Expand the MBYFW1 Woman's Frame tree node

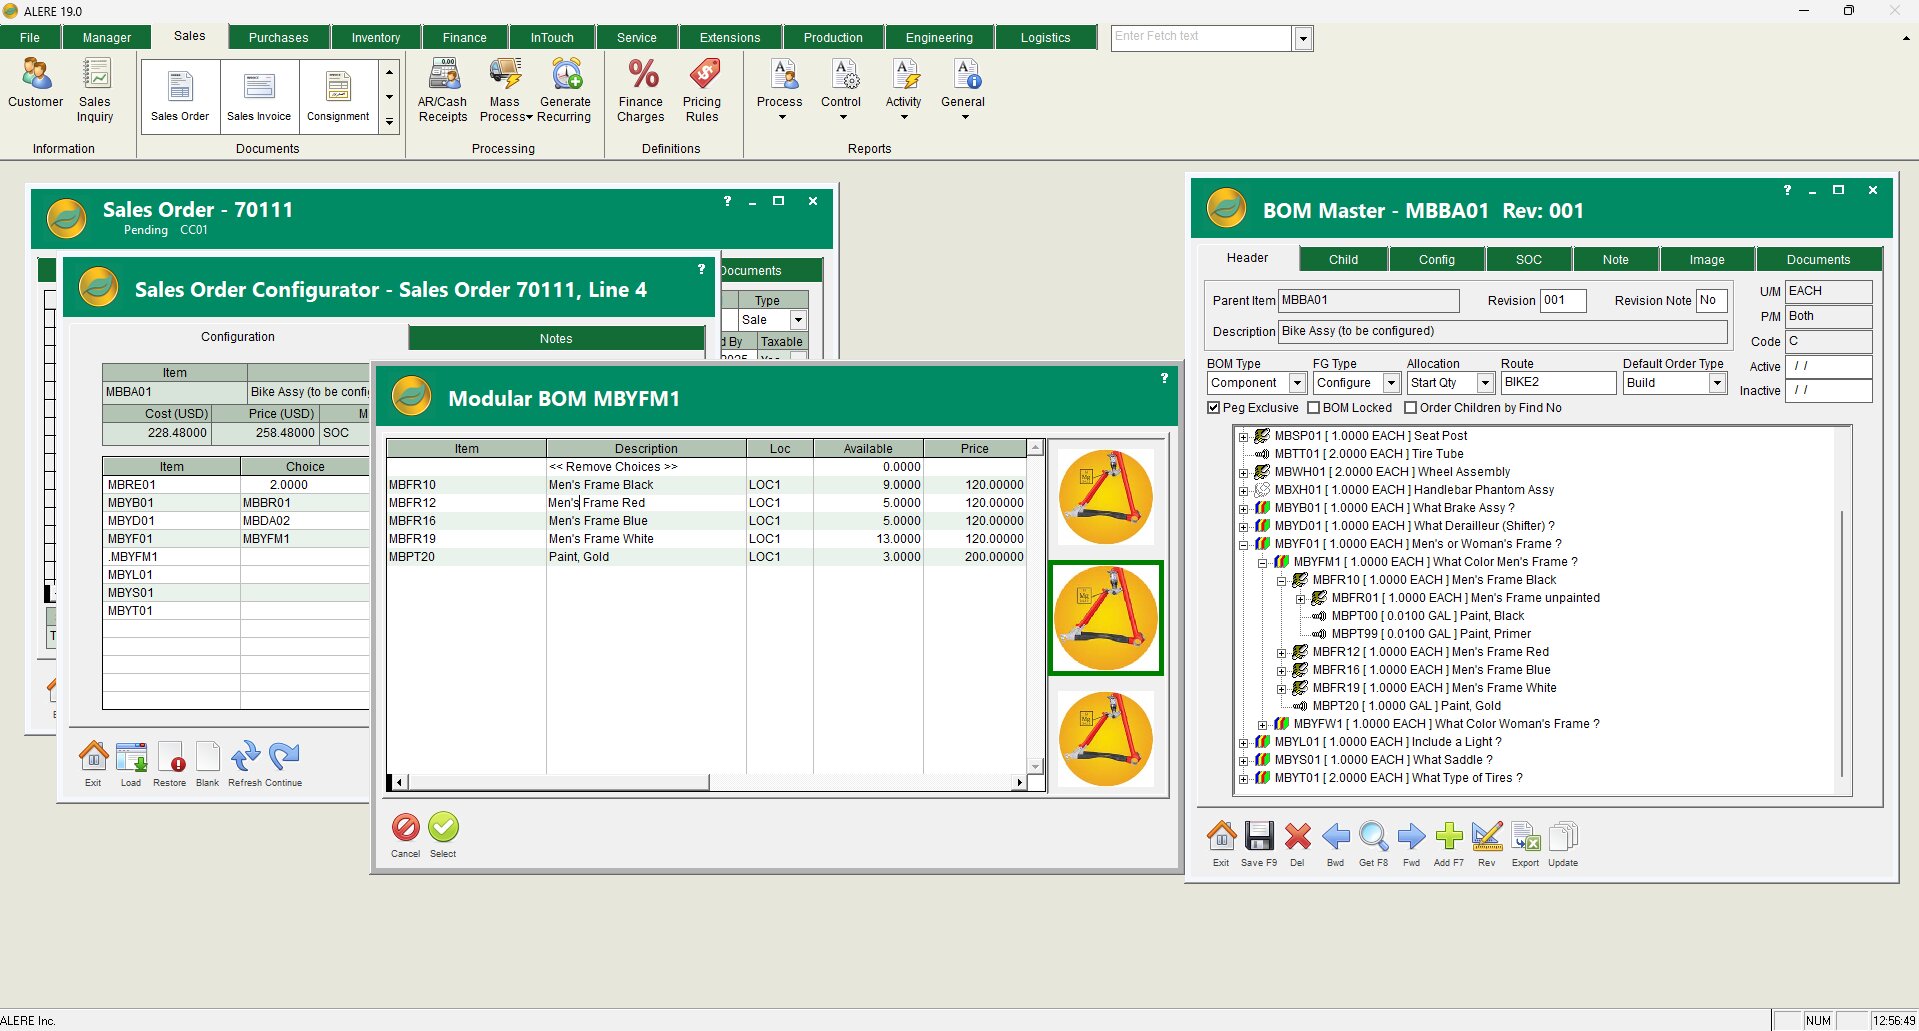coord(1263,725)
